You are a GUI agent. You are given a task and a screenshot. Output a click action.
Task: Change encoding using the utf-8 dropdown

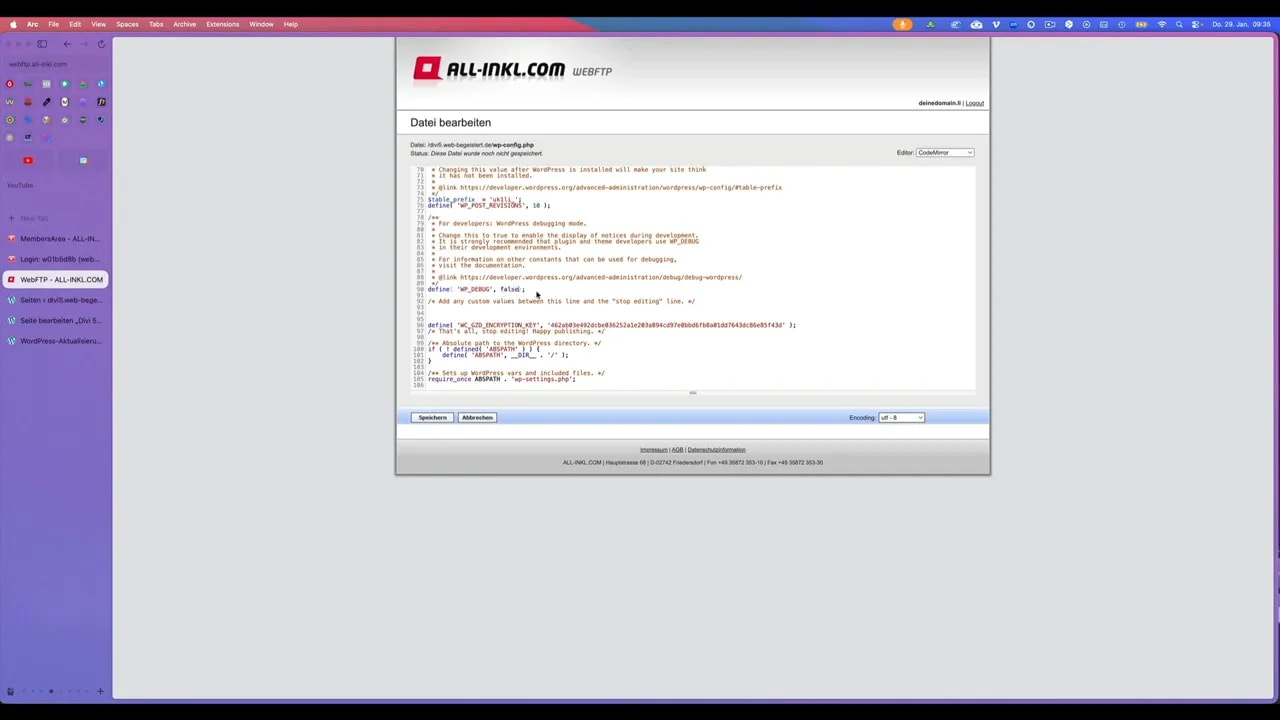(898, 417)
